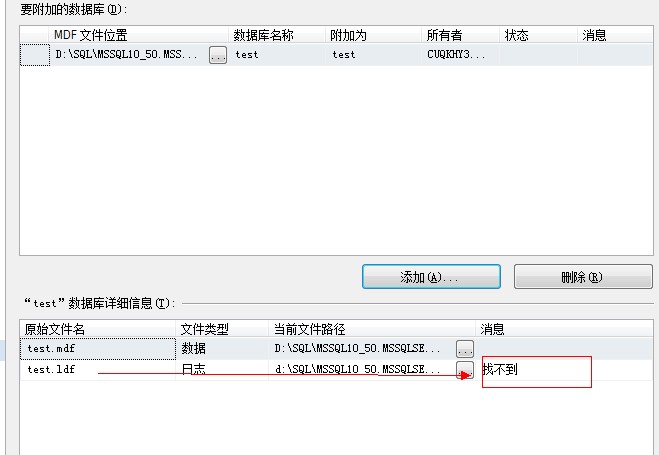Click the 状态 column header
Viewport: 659px width, 455px height.
pos(516,35)
